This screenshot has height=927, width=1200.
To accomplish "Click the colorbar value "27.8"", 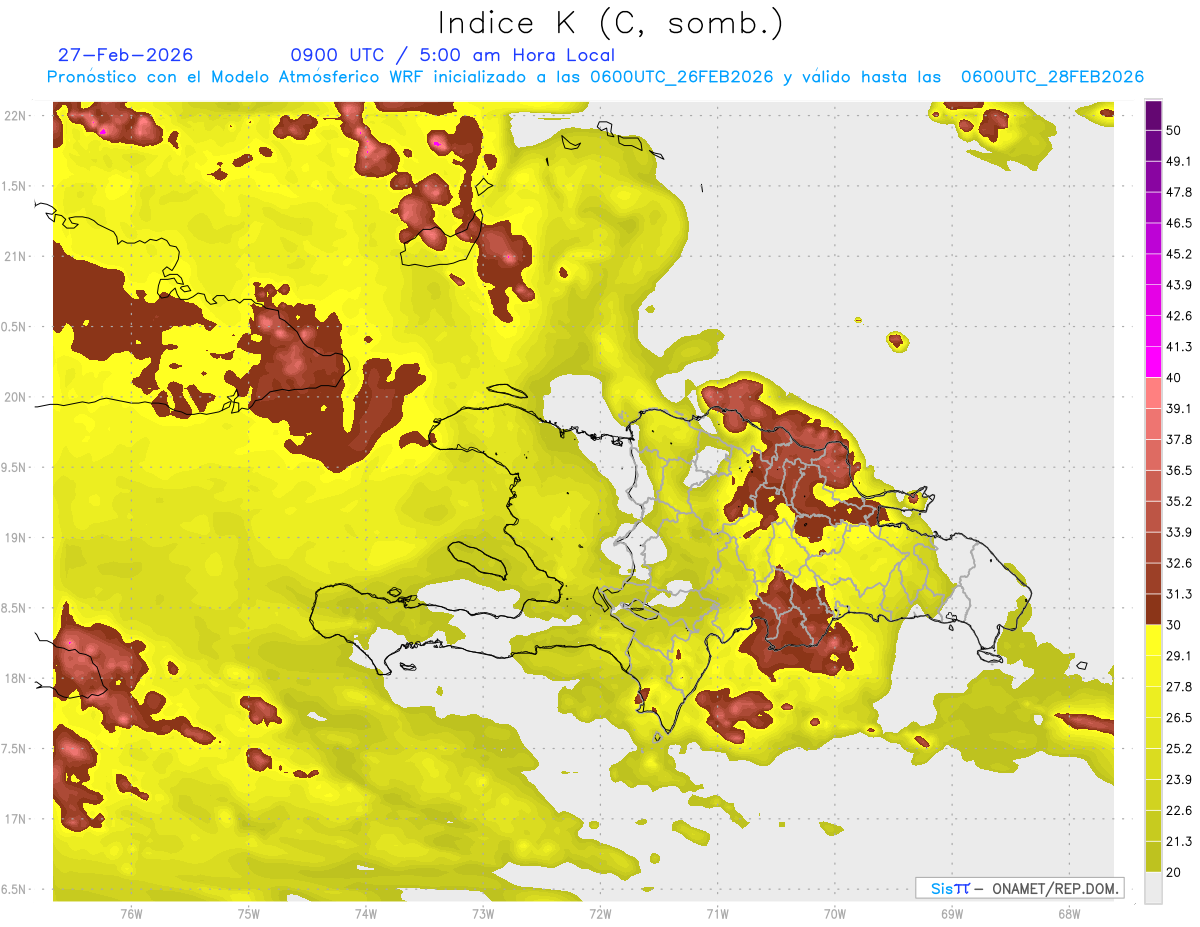I will pos(1179,687).
